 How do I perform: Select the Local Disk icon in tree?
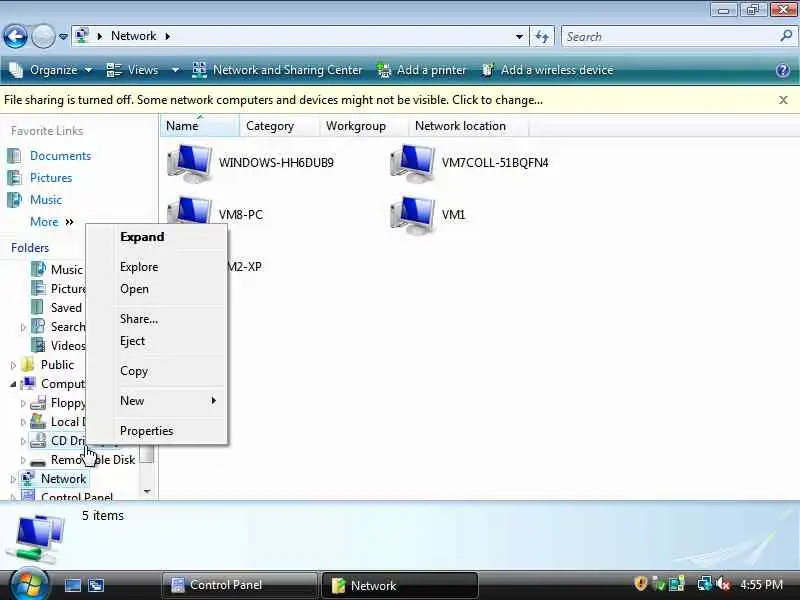(x=38, y=421)
